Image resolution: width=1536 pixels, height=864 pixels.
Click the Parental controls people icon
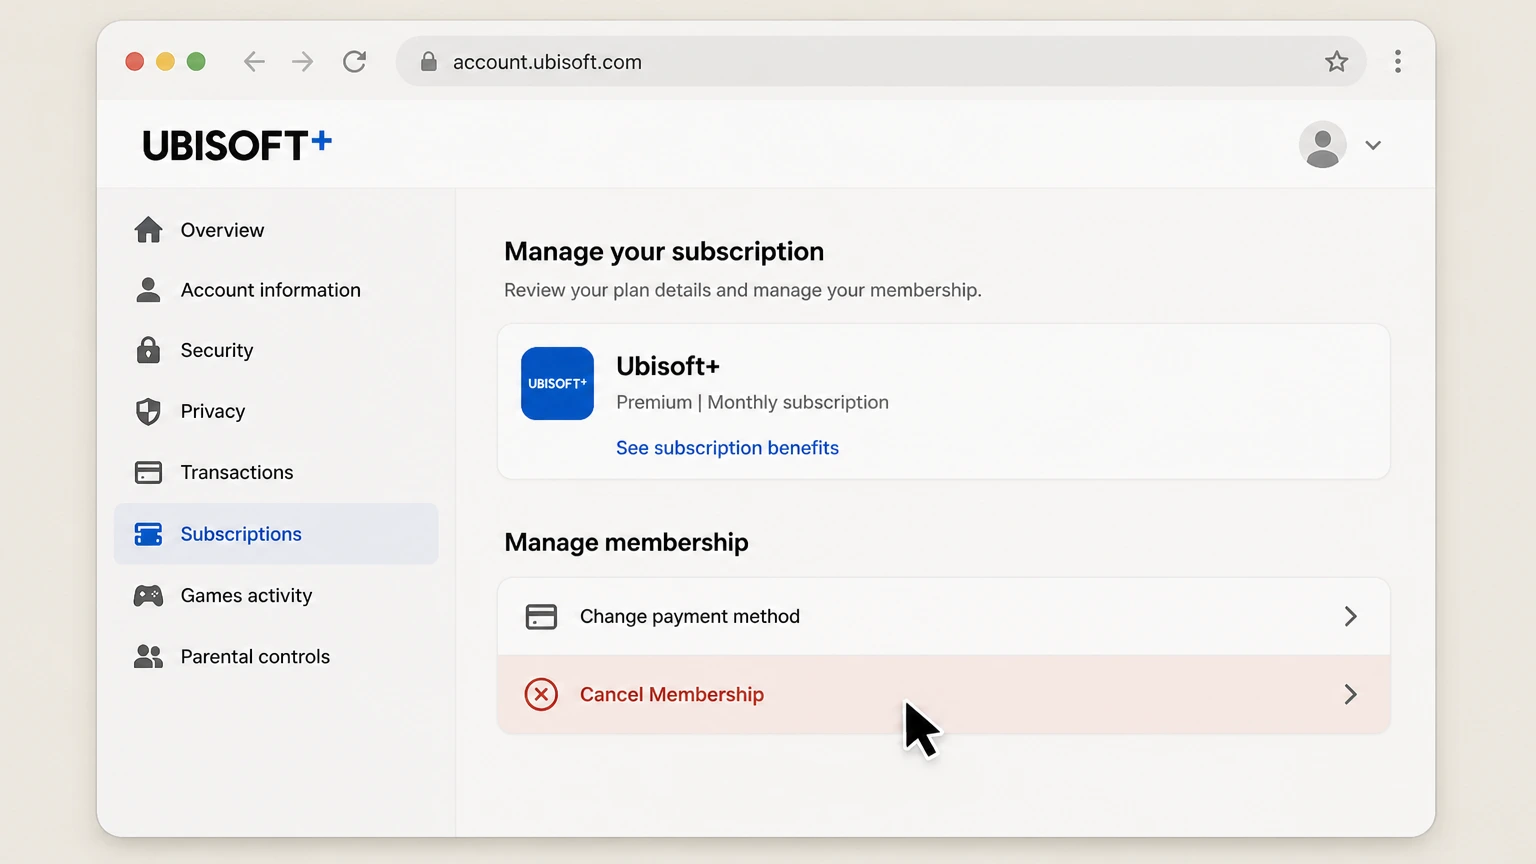click(148, 657)
